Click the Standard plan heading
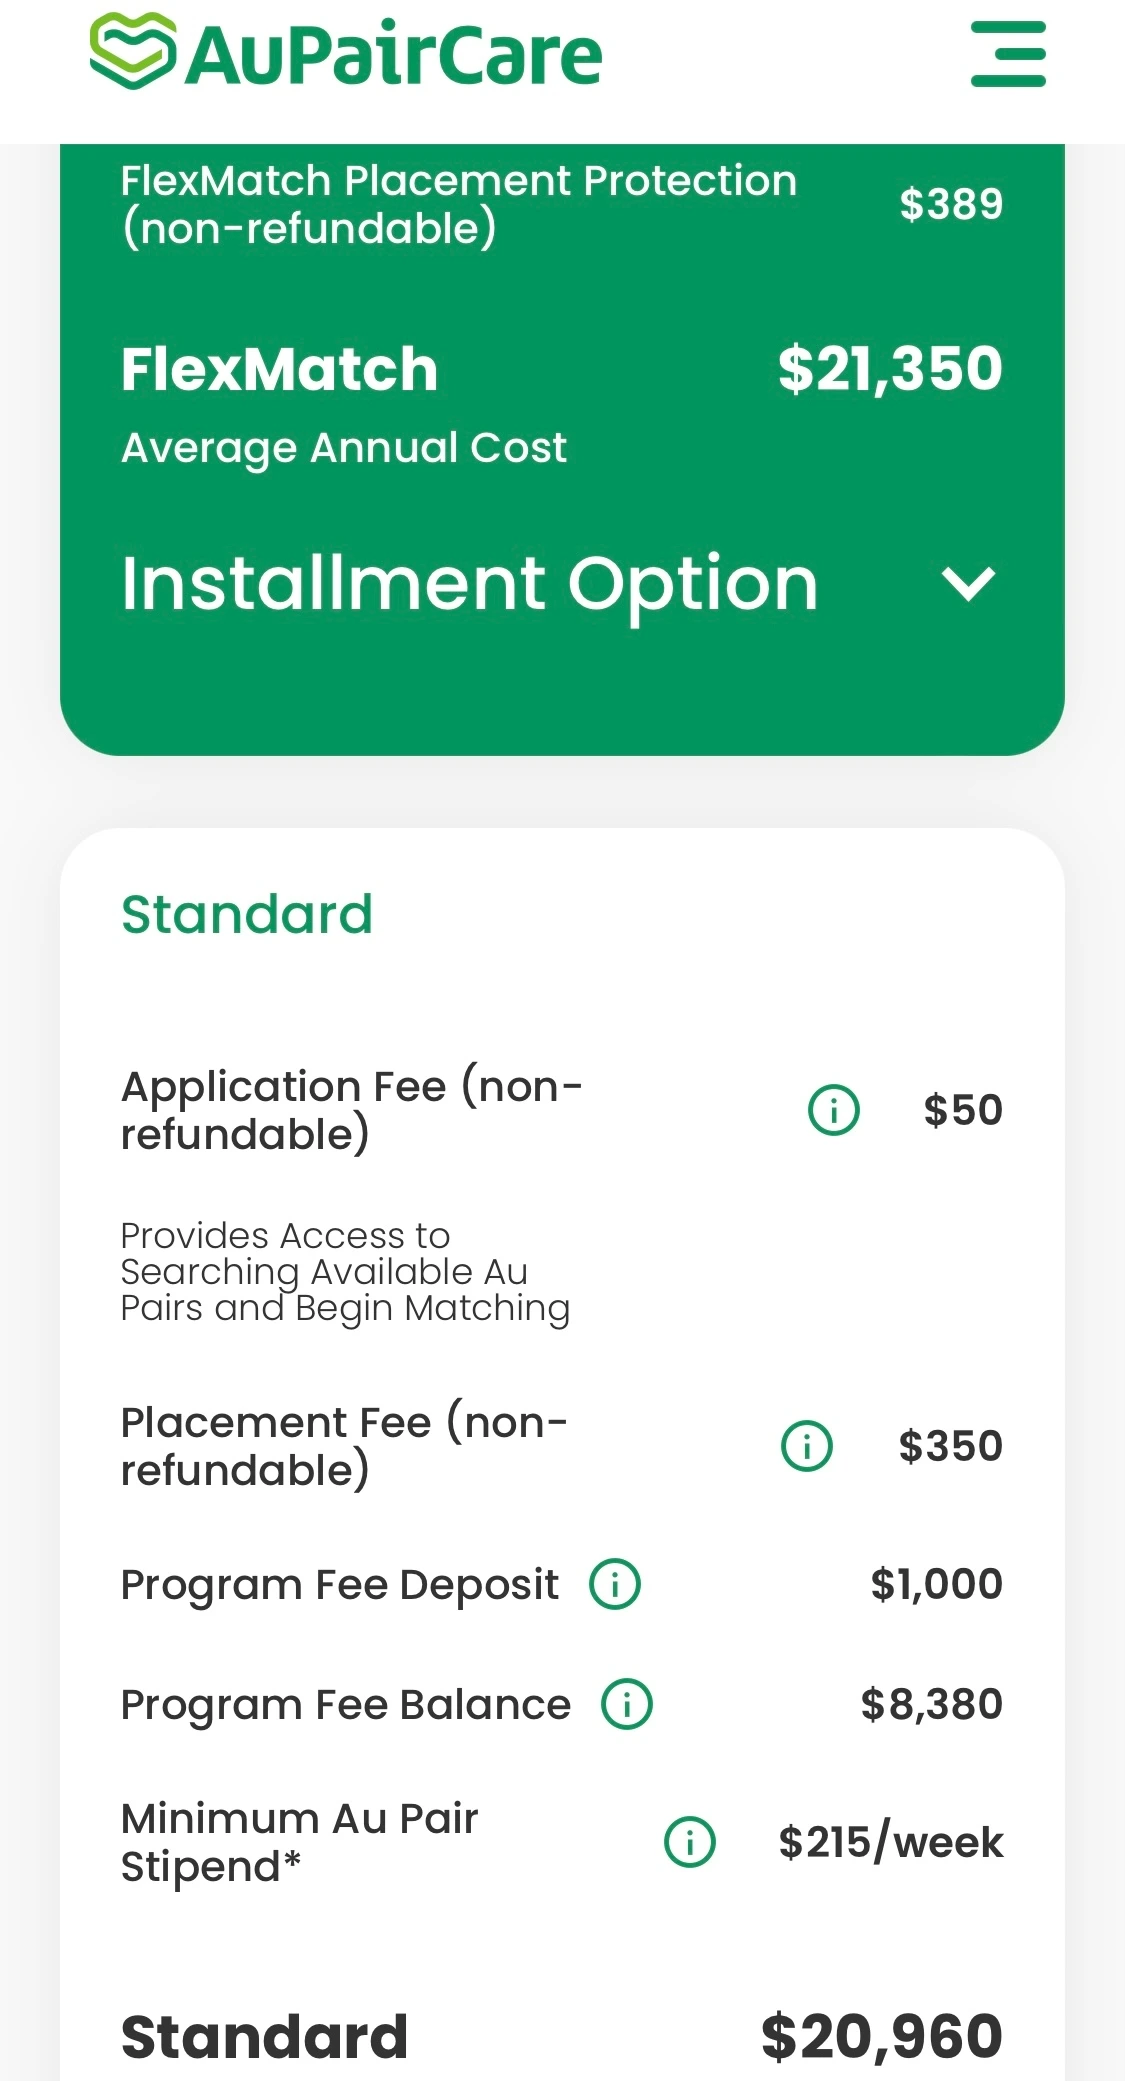 [x=247, y=914]
